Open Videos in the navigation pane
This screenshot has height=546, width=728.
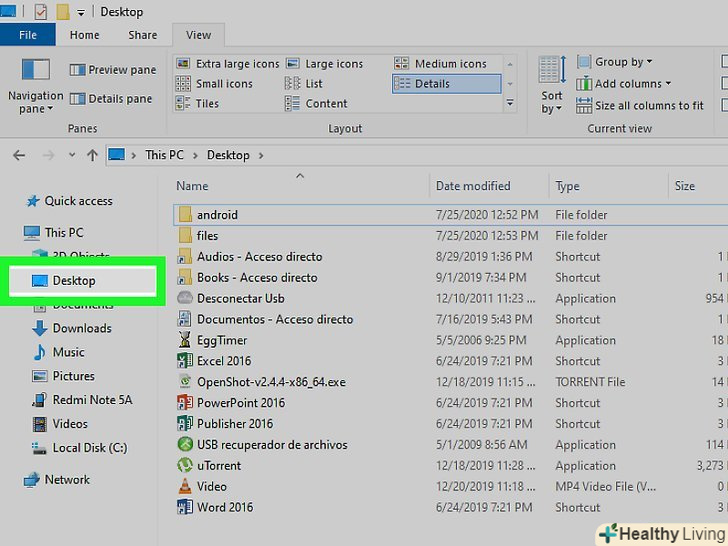click(x=60, y=424)
